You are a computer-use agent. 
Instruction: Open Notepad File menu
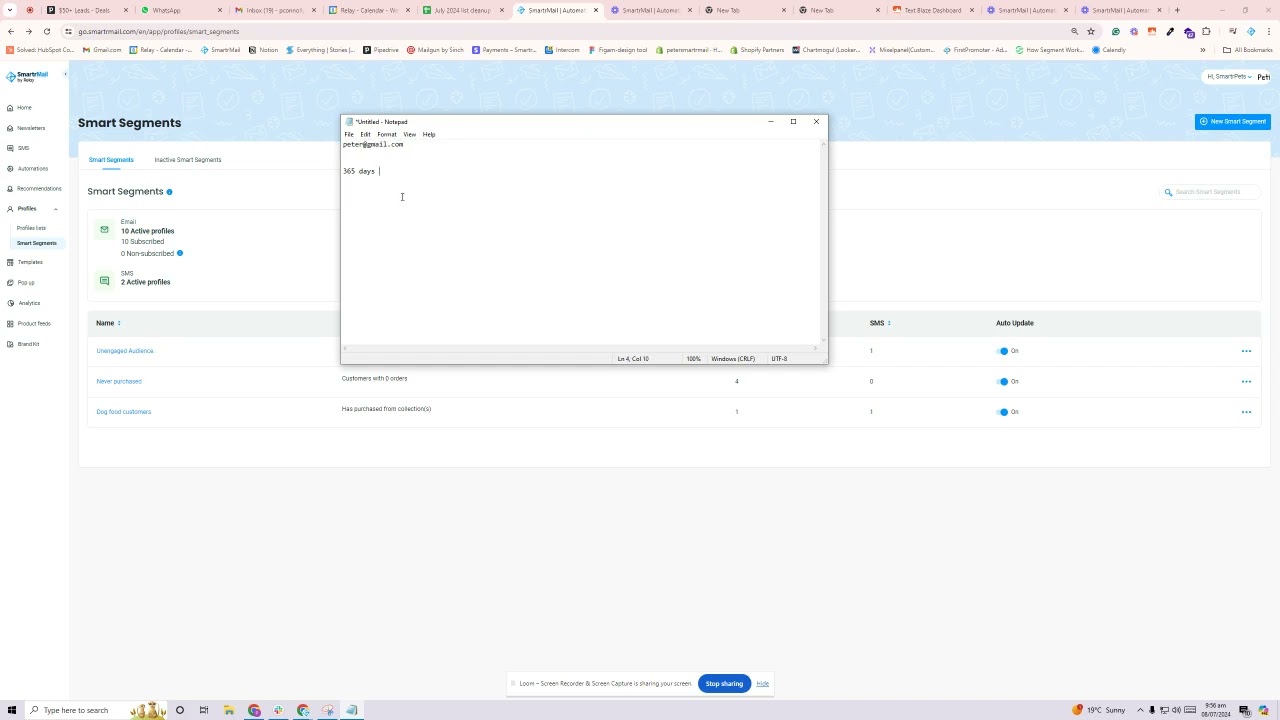pyautogui.click(x=349, y=134)
